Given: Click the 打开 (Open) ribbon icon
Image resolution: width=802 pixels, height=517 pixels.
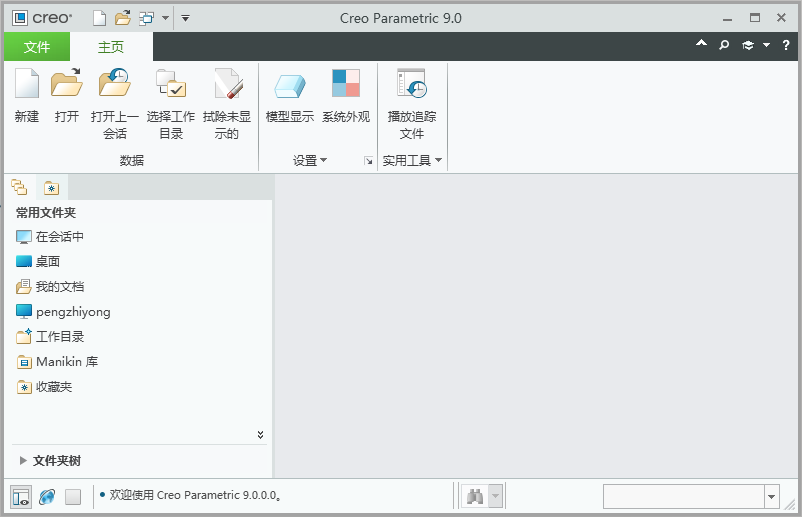Looking at the screenshot, I should [x=66, y=96].
